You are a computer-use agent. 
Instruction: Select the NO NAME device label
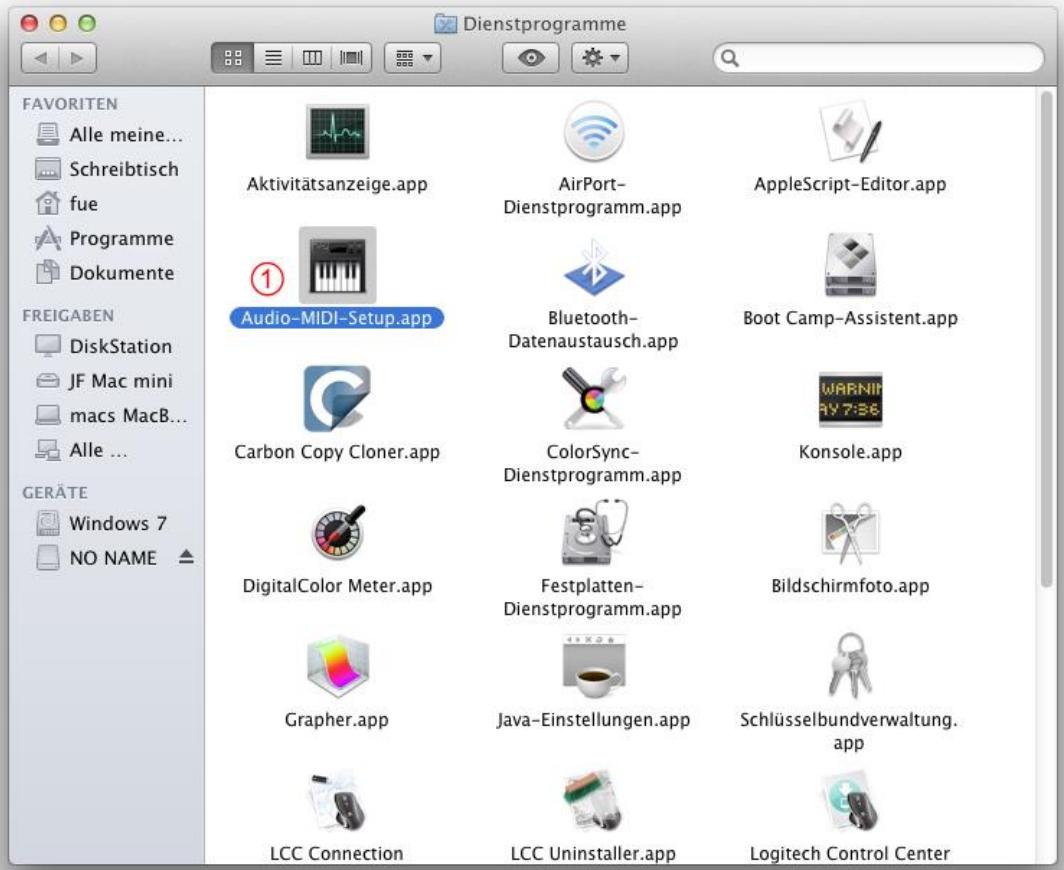(x=113, y=558)
